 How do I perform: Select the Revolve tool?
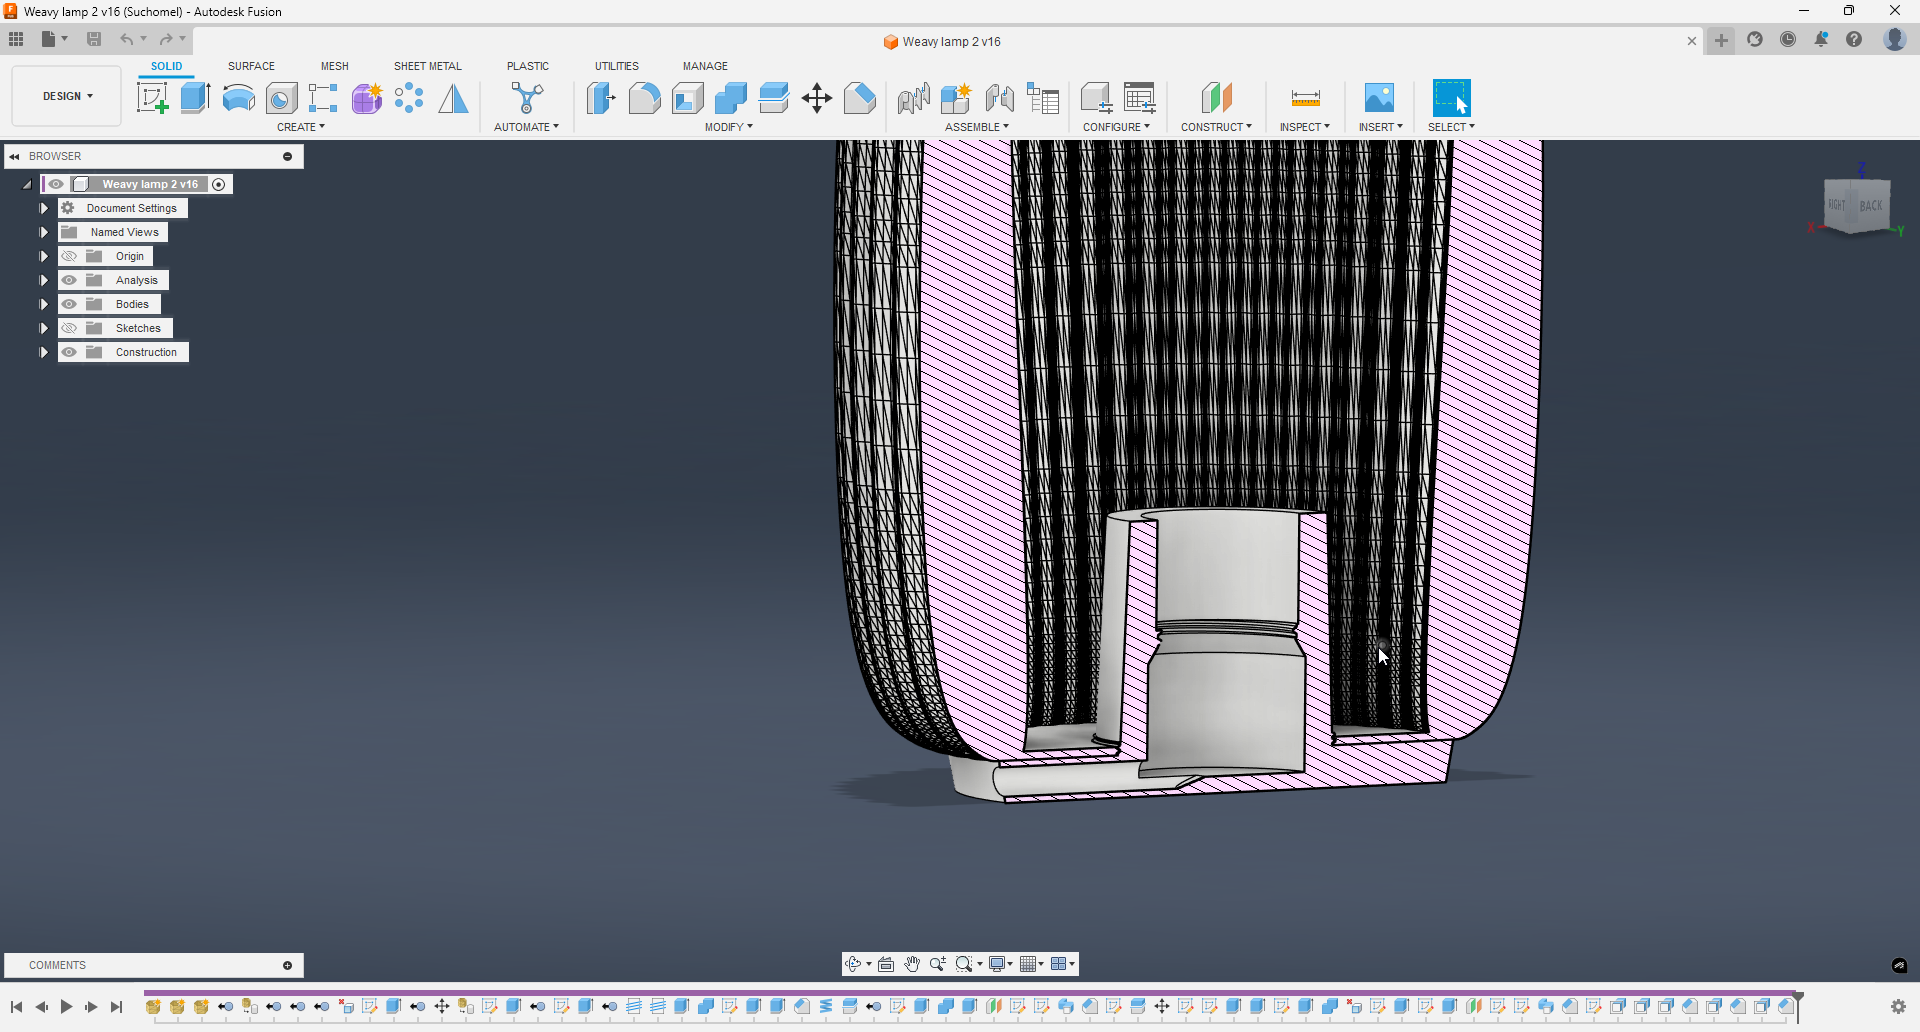click(x=238, y=98)
